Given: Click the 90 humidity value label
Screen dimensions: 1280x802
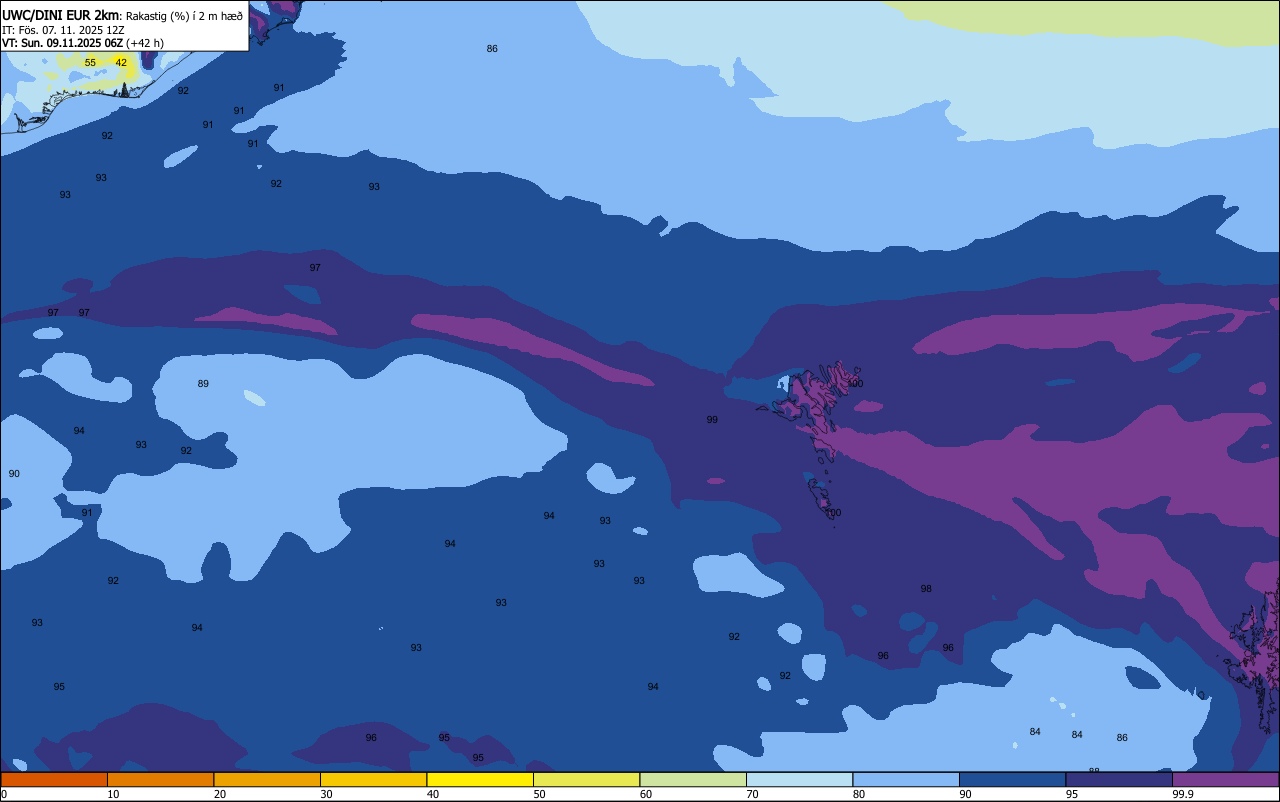Looking at the screenshot, I should tap(14, 473).
